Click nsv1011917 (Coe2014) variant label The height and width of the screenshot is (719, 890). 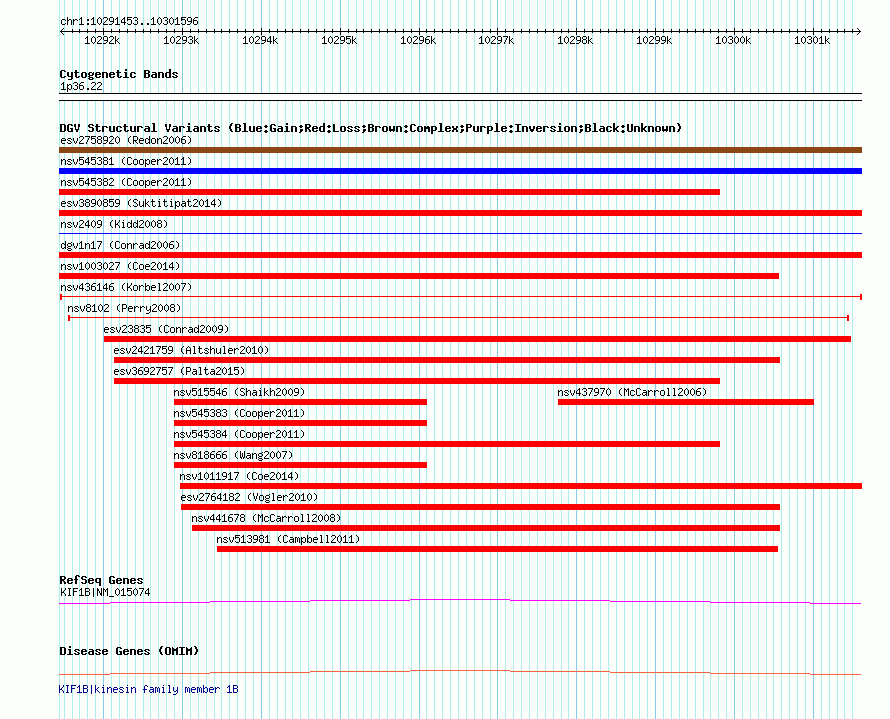pos(239,476)
